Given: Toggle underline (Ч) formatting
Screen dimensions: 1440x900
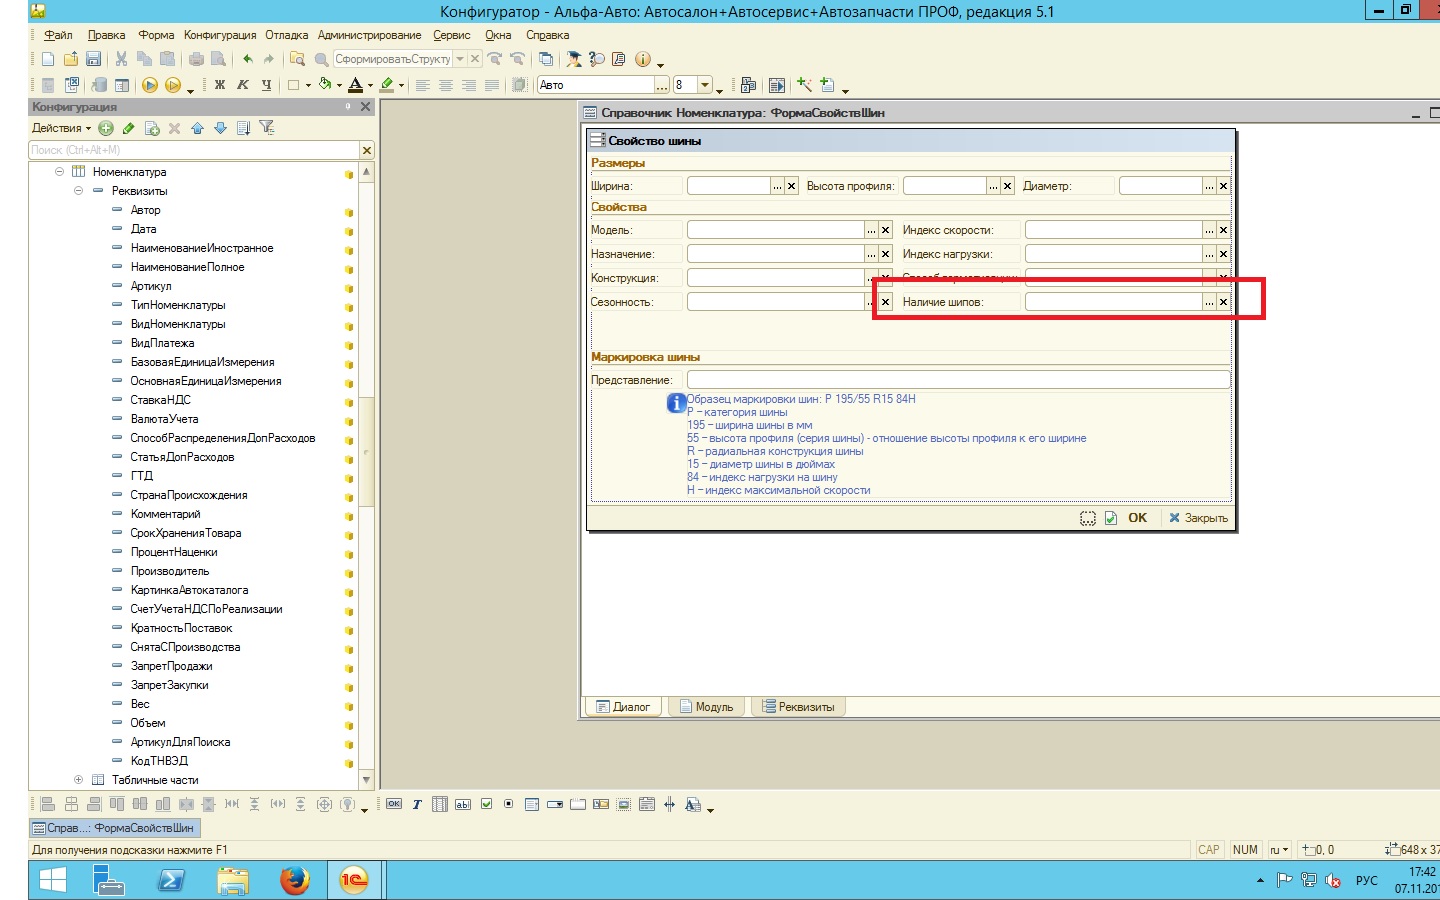Looking at the screenshot, I should point(266,85).
